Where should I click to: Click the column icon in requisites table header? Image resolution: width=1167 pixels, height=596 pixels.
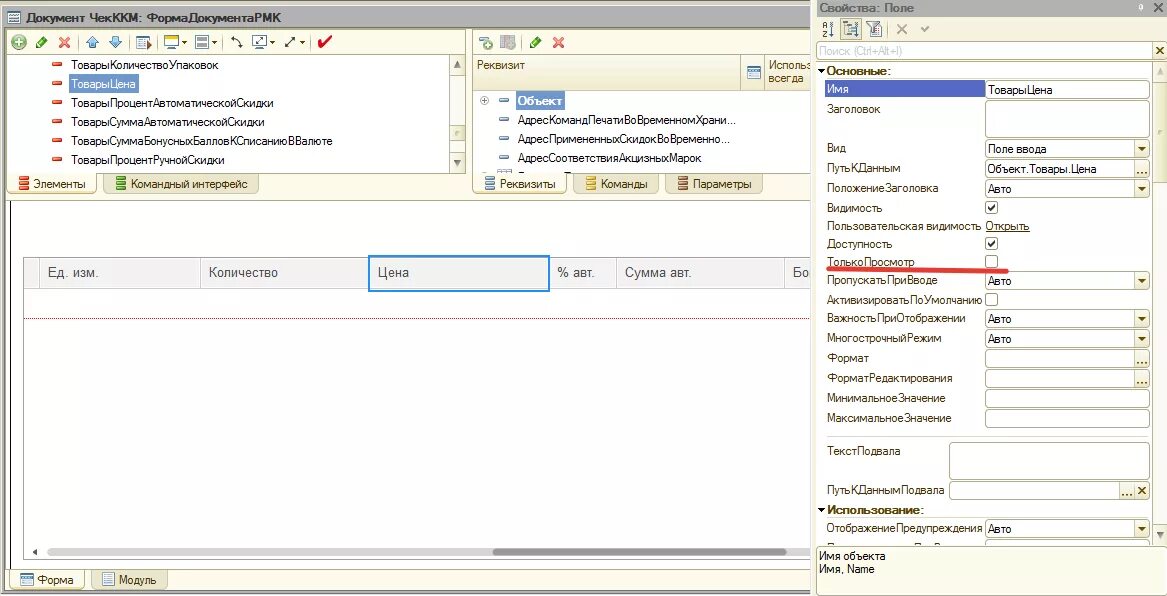tap(754, 71)
